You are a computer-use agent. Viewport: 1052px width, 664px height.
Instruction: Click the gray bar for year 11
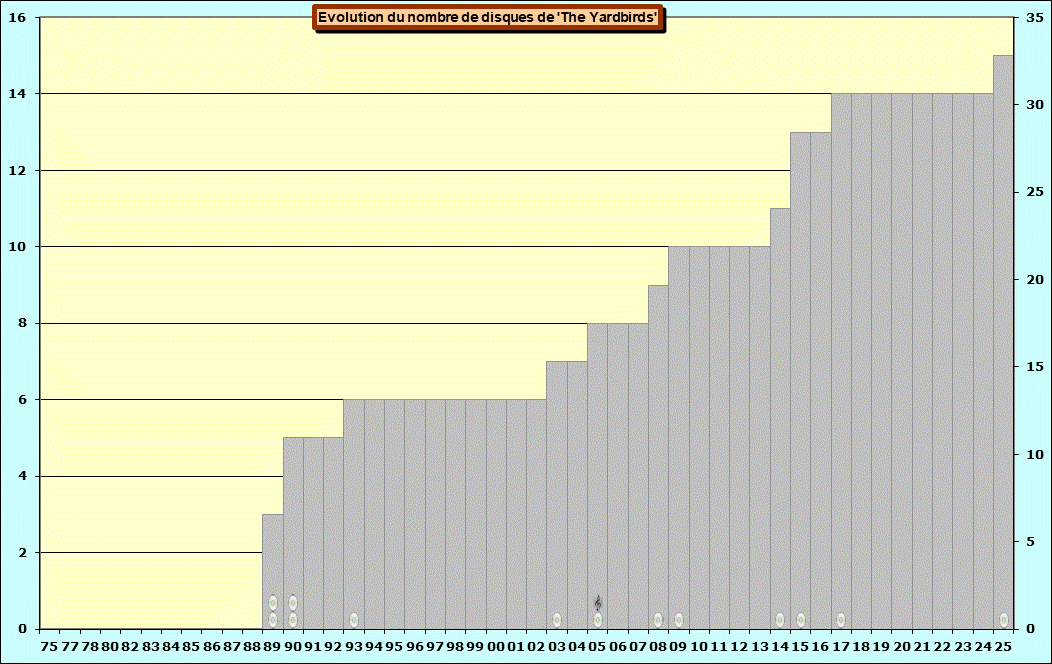pos(719,438)
